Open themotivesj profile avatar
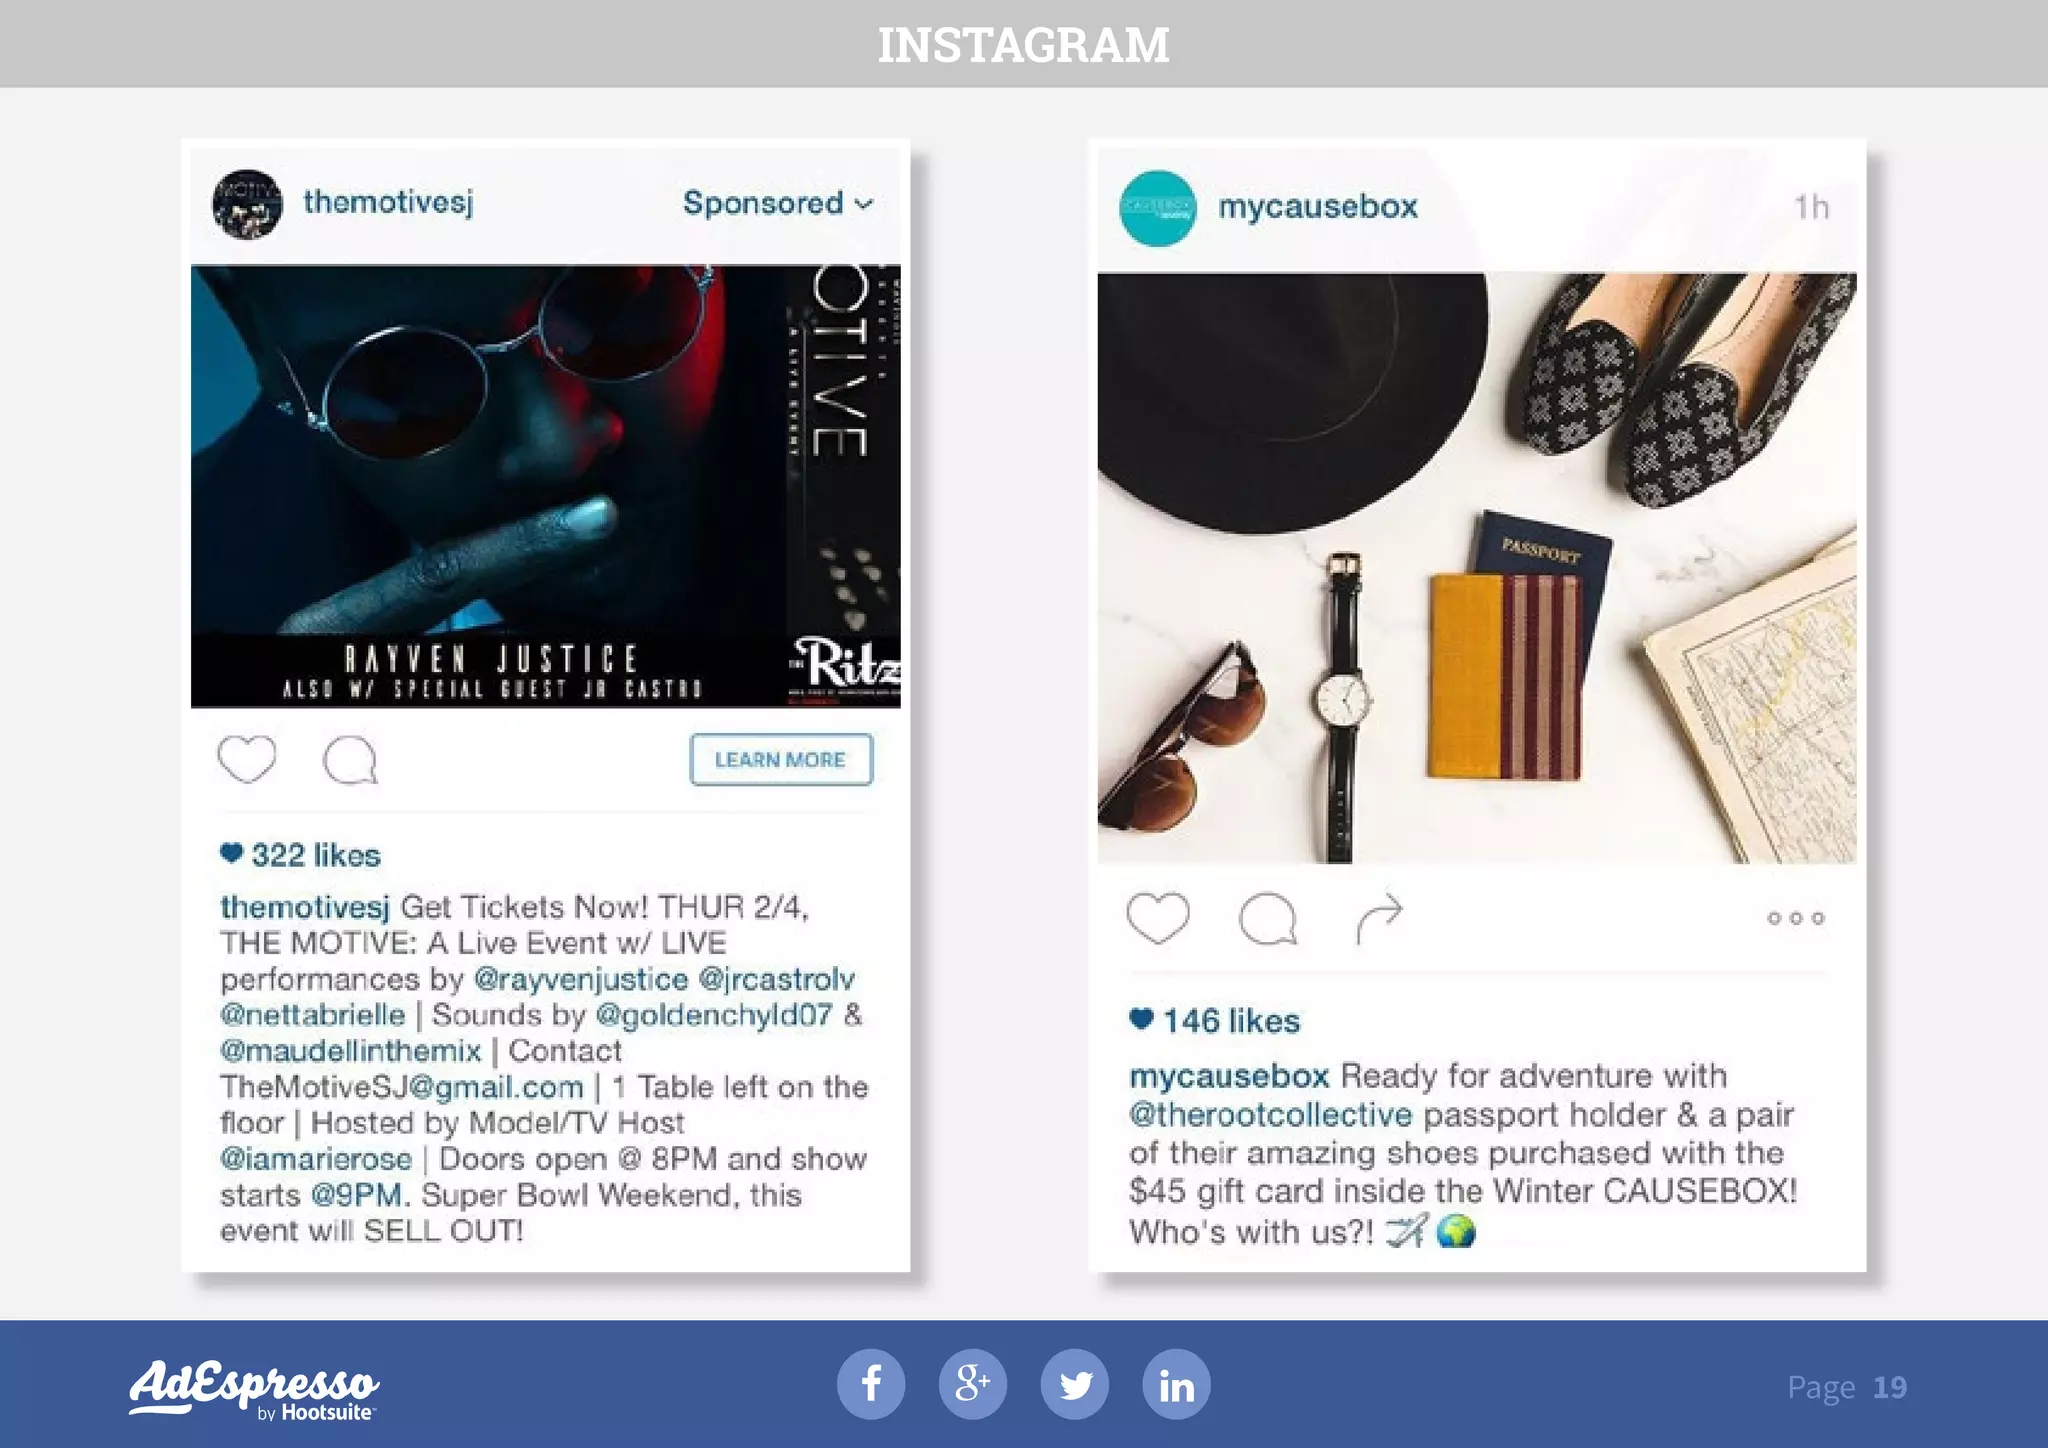This screenshot has width=2048, height=1448. 247,204
